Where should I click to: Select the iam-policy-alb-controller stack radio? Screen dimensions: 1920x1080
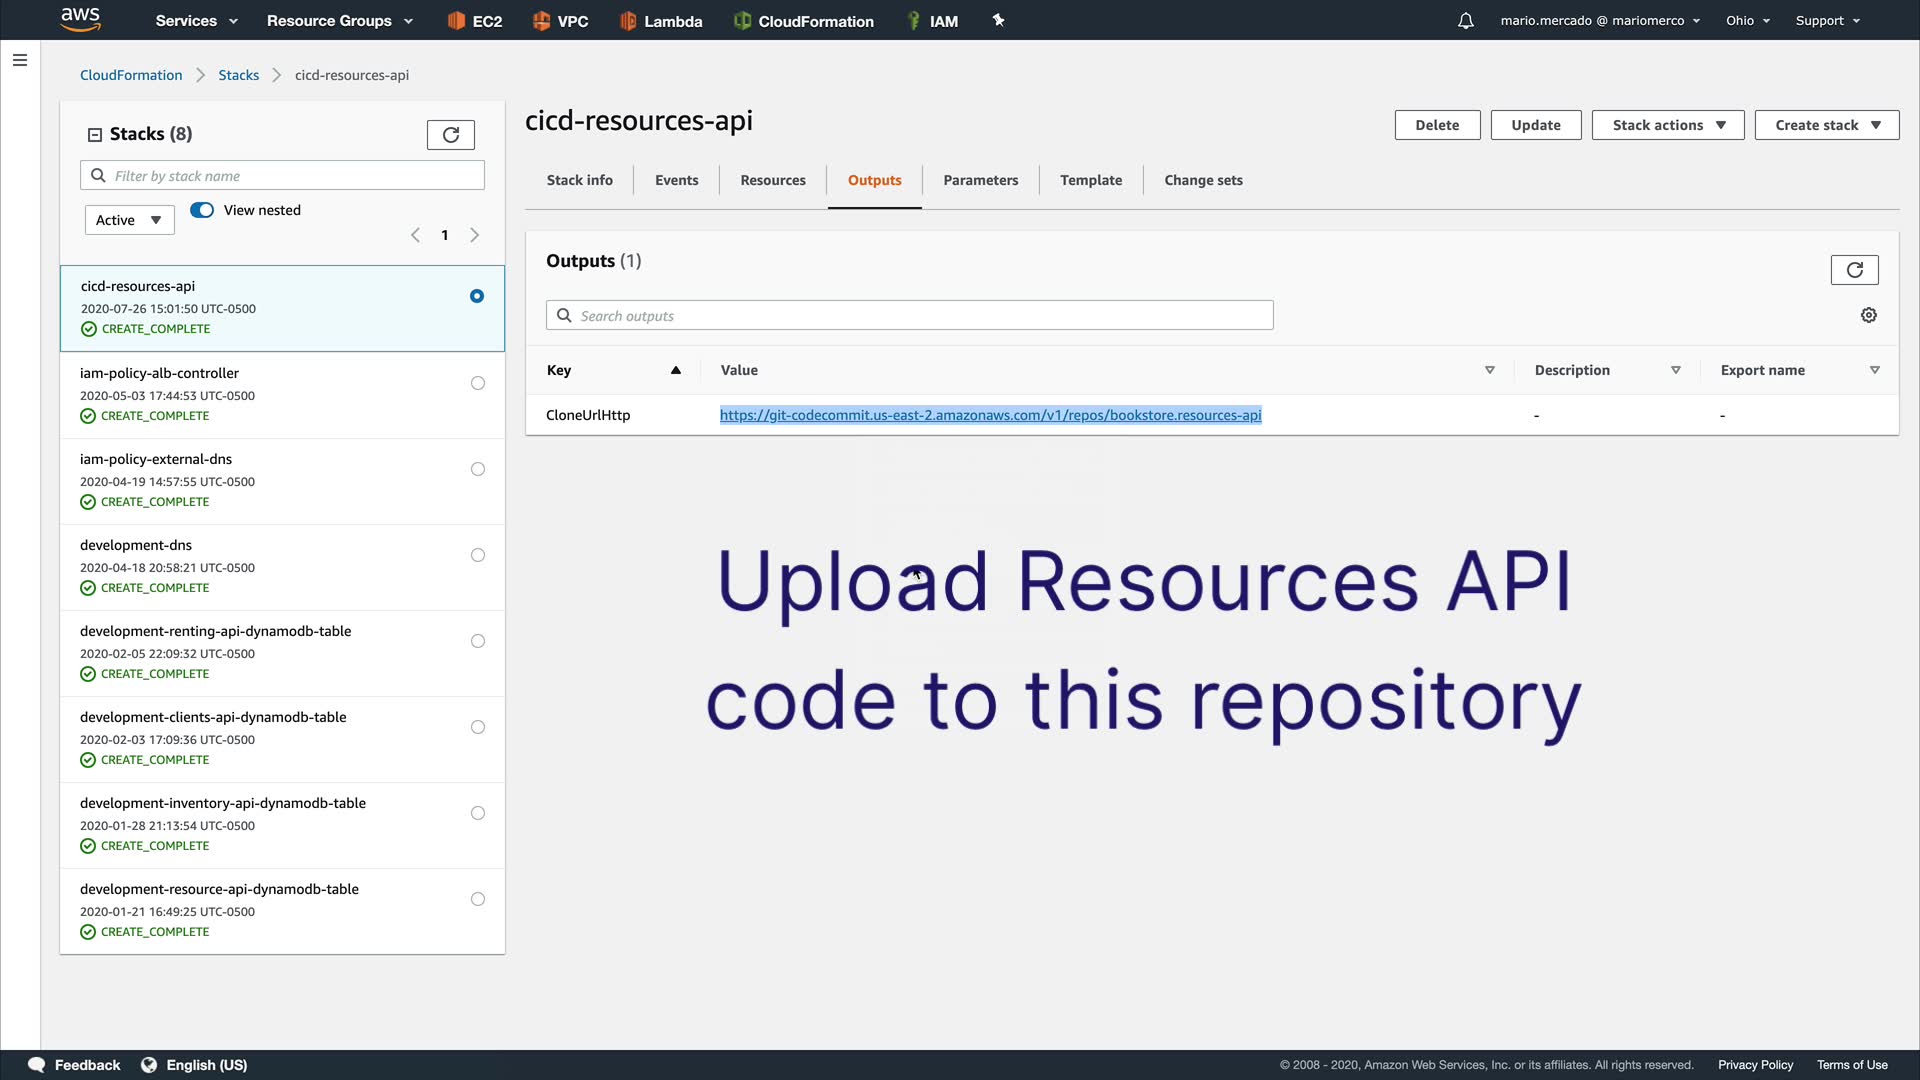pyautogui.click(x=478, y=383)
